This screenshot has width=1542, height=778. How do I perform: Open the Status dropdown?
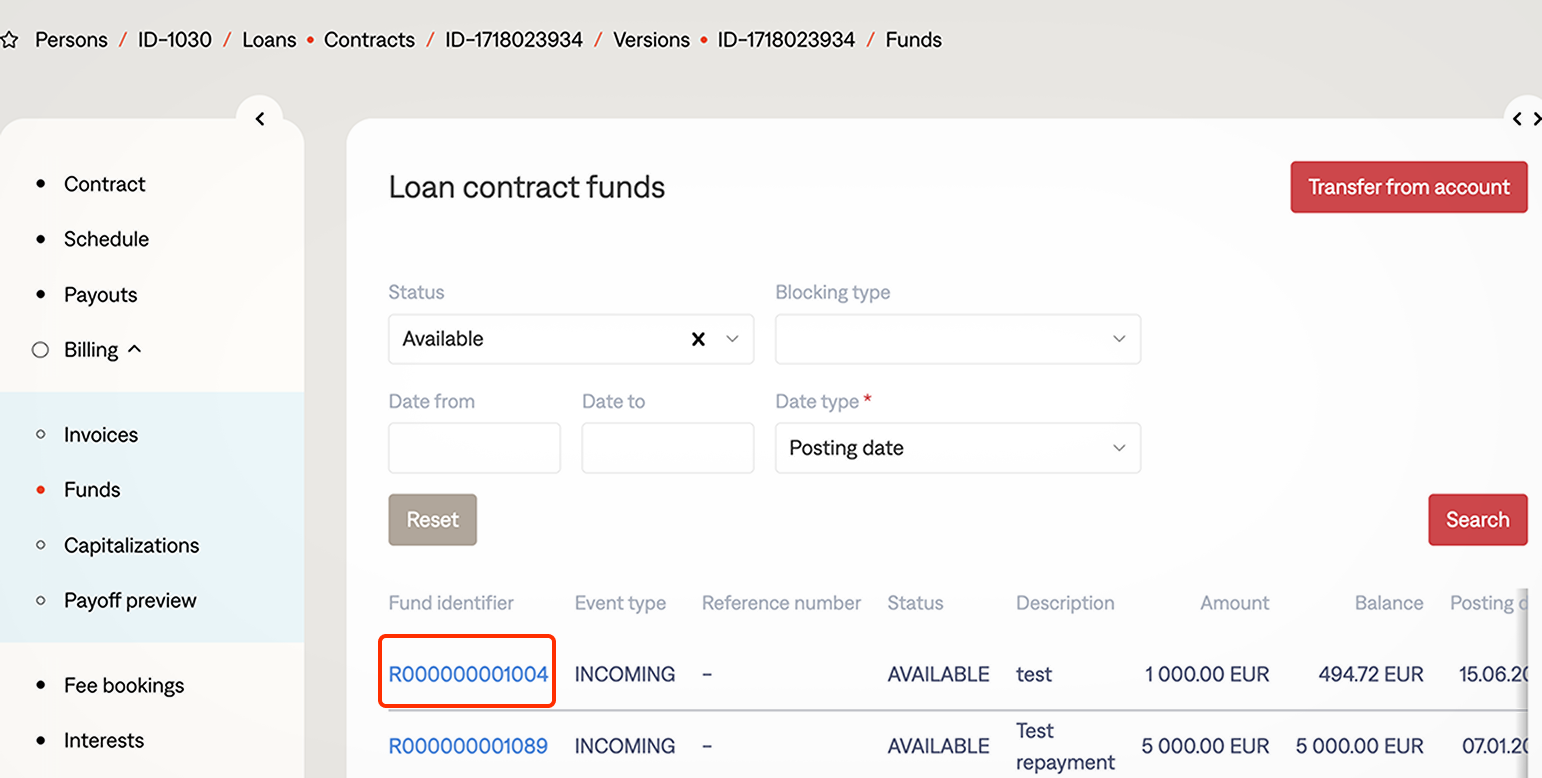click(x=732, y=339)
